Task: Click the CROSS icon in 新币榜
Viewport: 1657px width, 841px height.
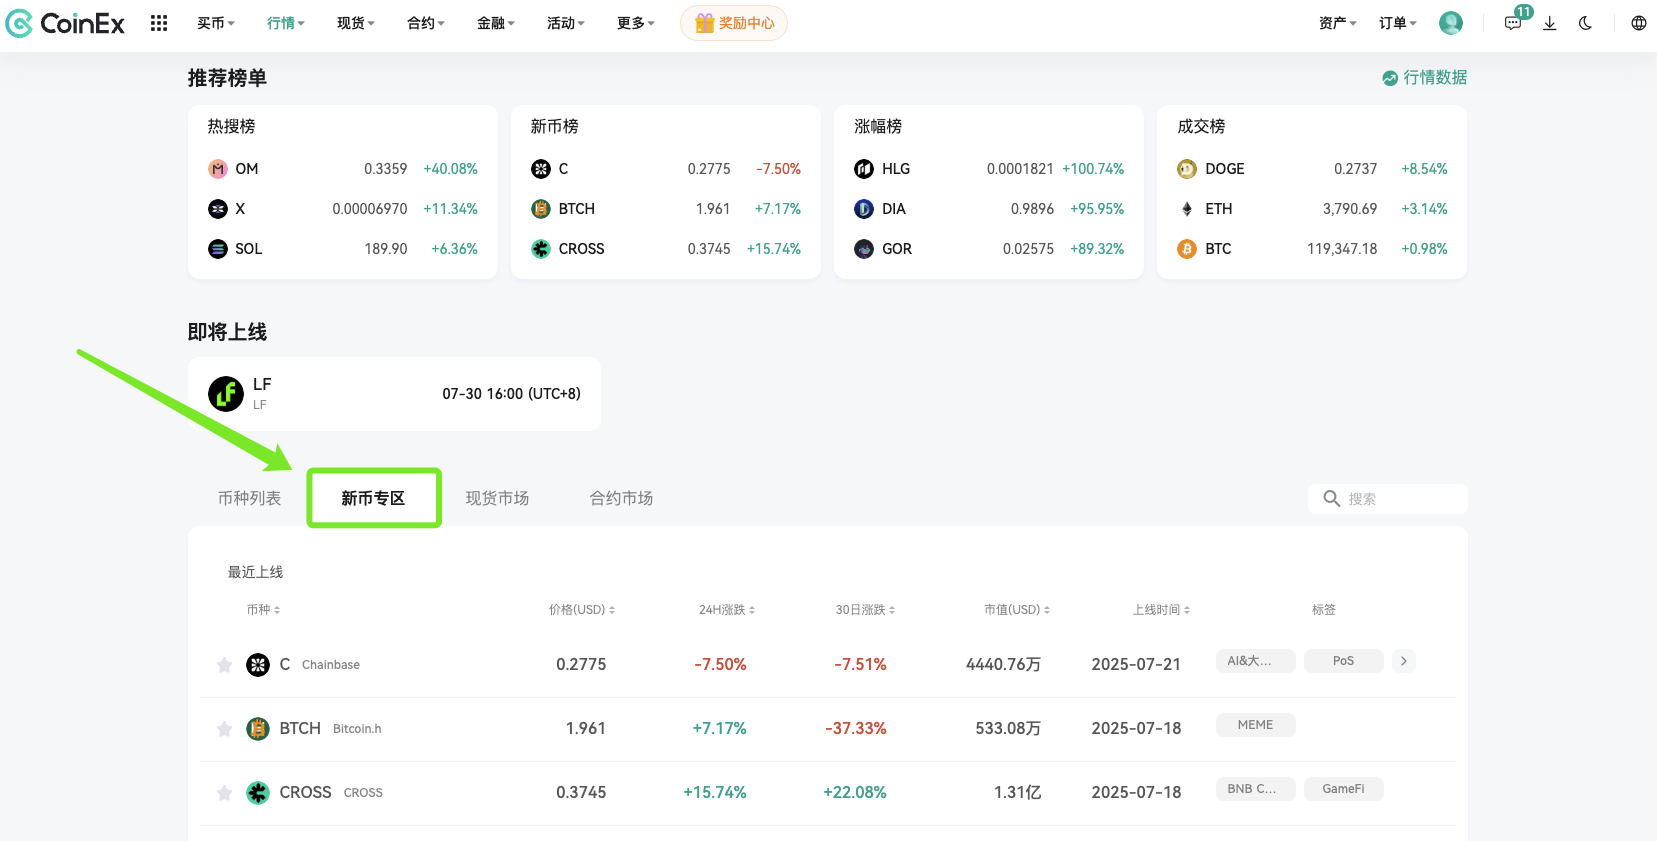Action: [x=541, y=249]
